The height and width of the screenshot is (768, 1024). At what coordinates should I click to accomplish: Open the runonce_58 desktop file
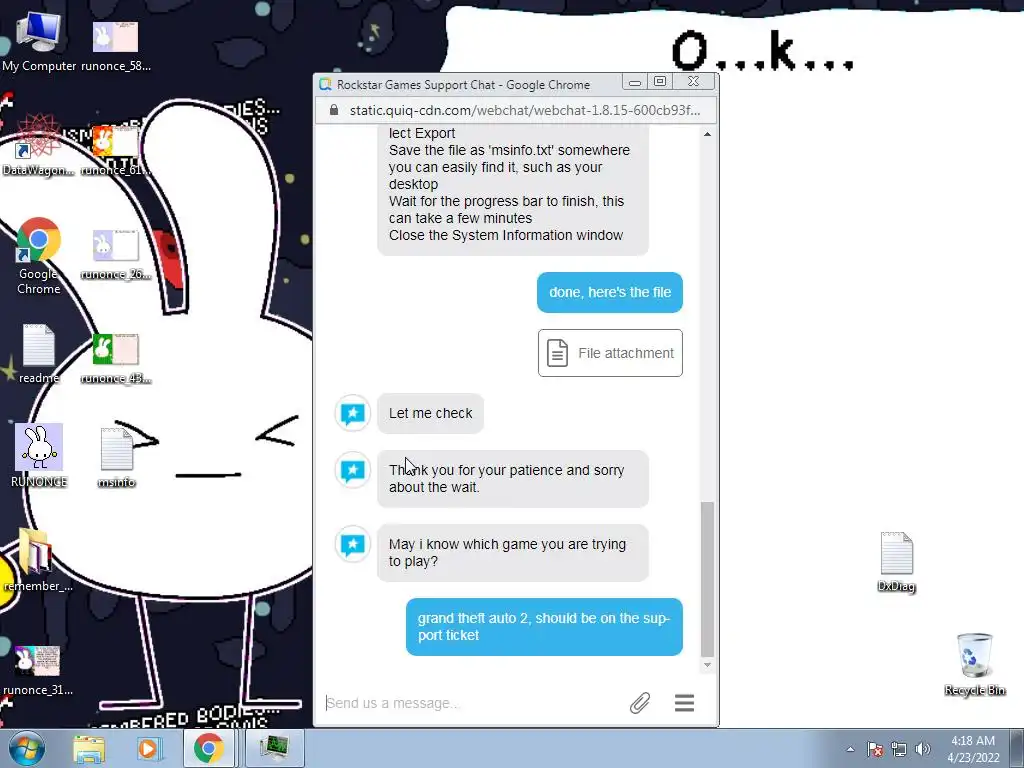pyautogui.click(x=116, y=44)
